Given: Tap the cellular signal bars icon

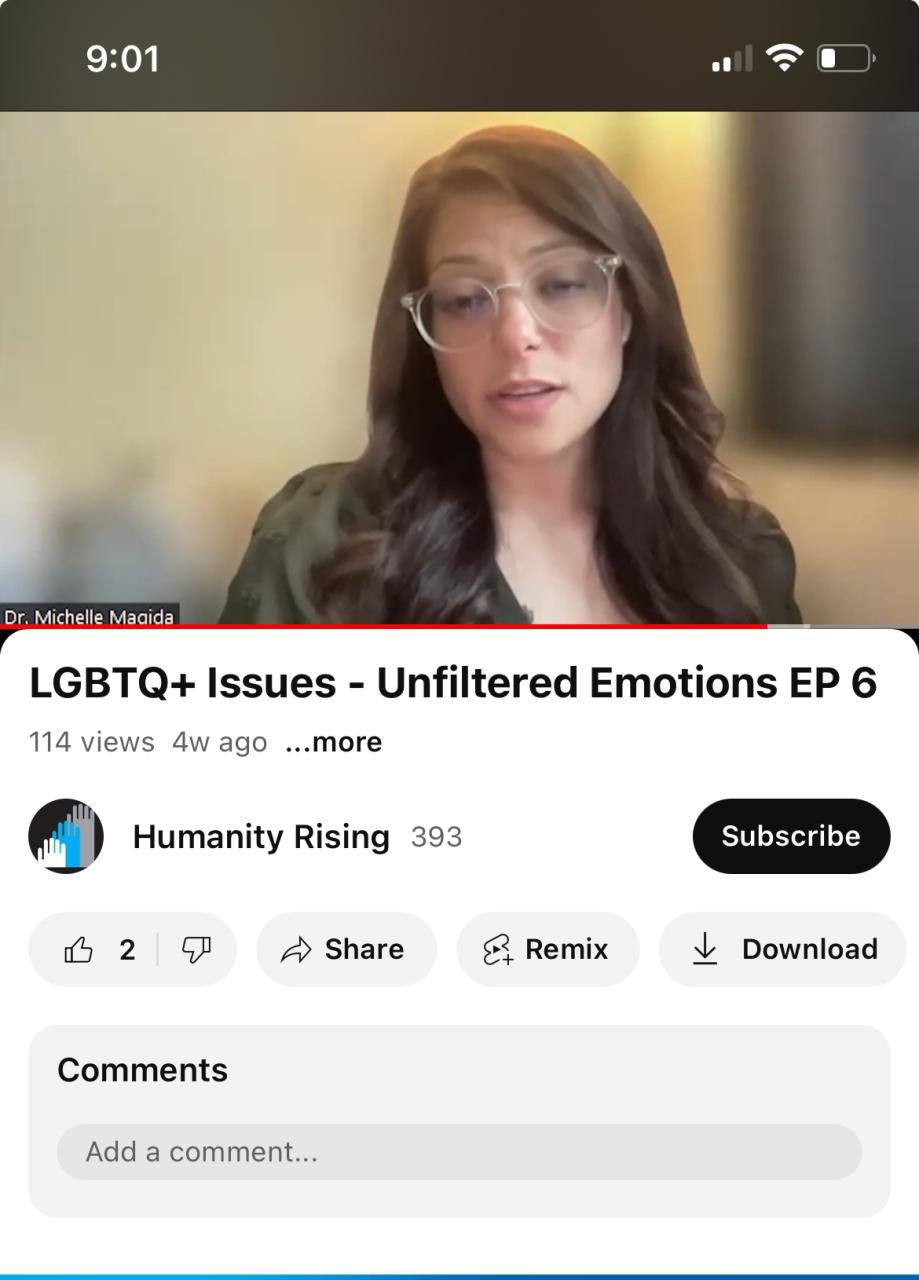Looking at the screenshot, I should pos(732,60).
